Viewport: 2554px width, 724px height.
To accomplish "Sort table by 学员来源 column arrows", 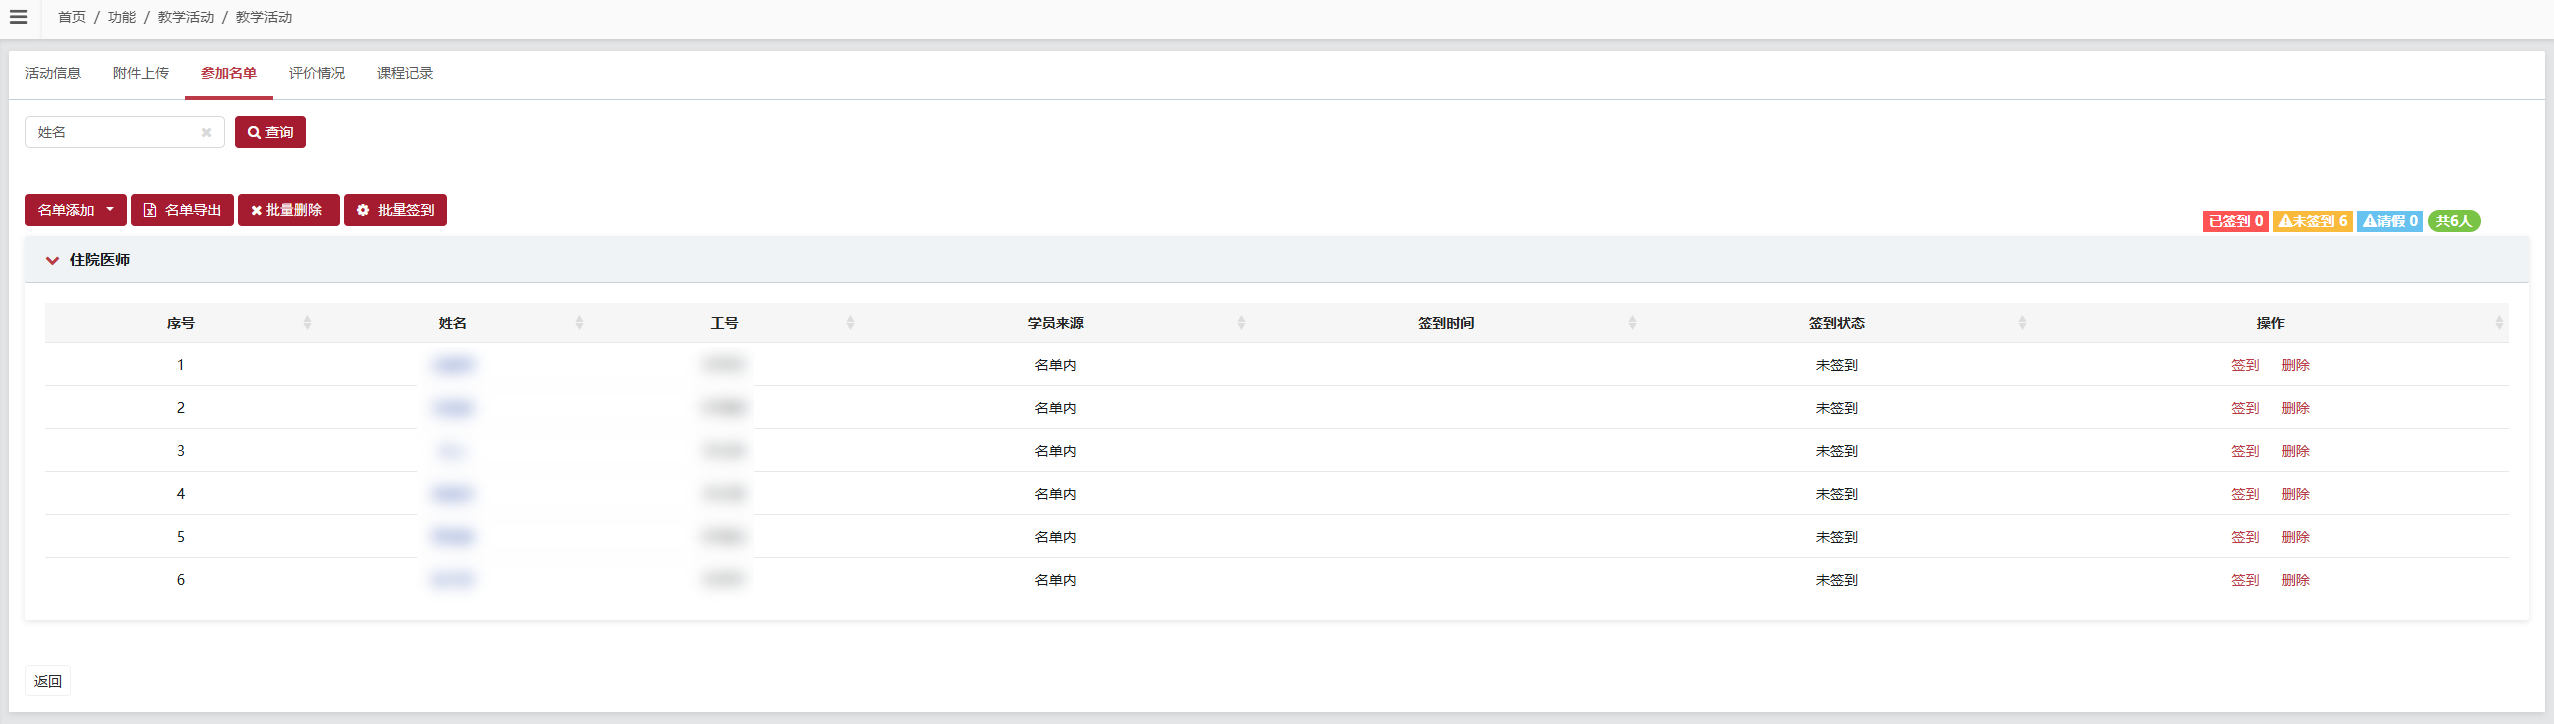I will 1241,323.
